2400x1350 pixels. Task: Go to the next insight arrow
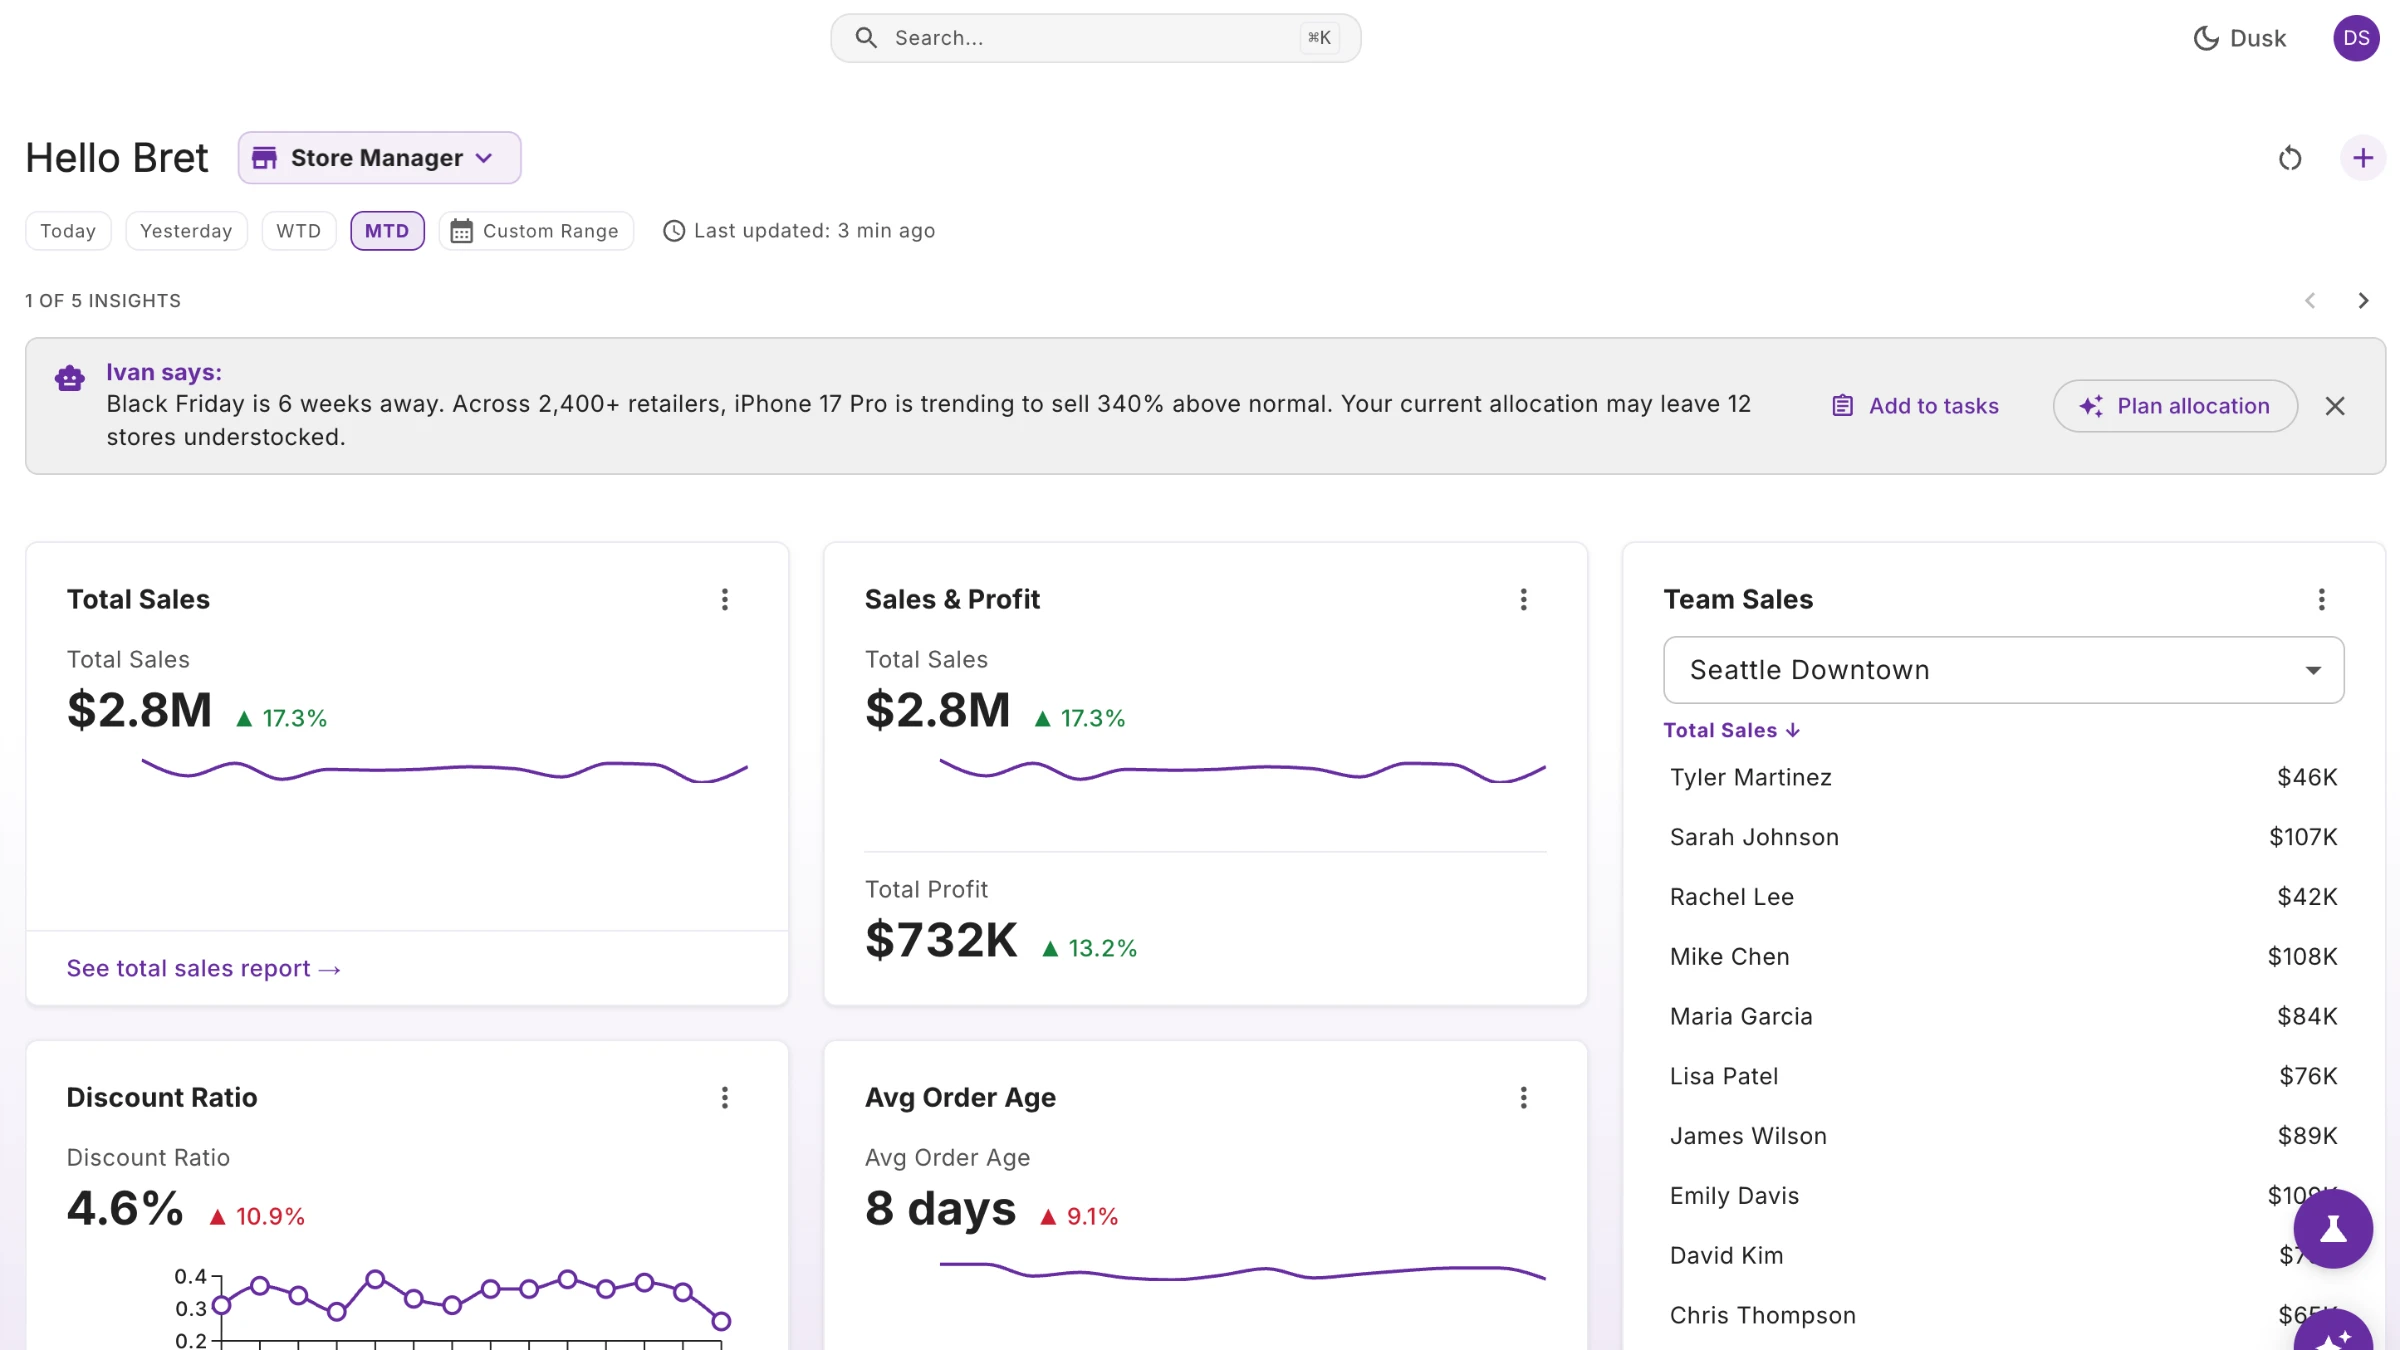pos(2363,301)
